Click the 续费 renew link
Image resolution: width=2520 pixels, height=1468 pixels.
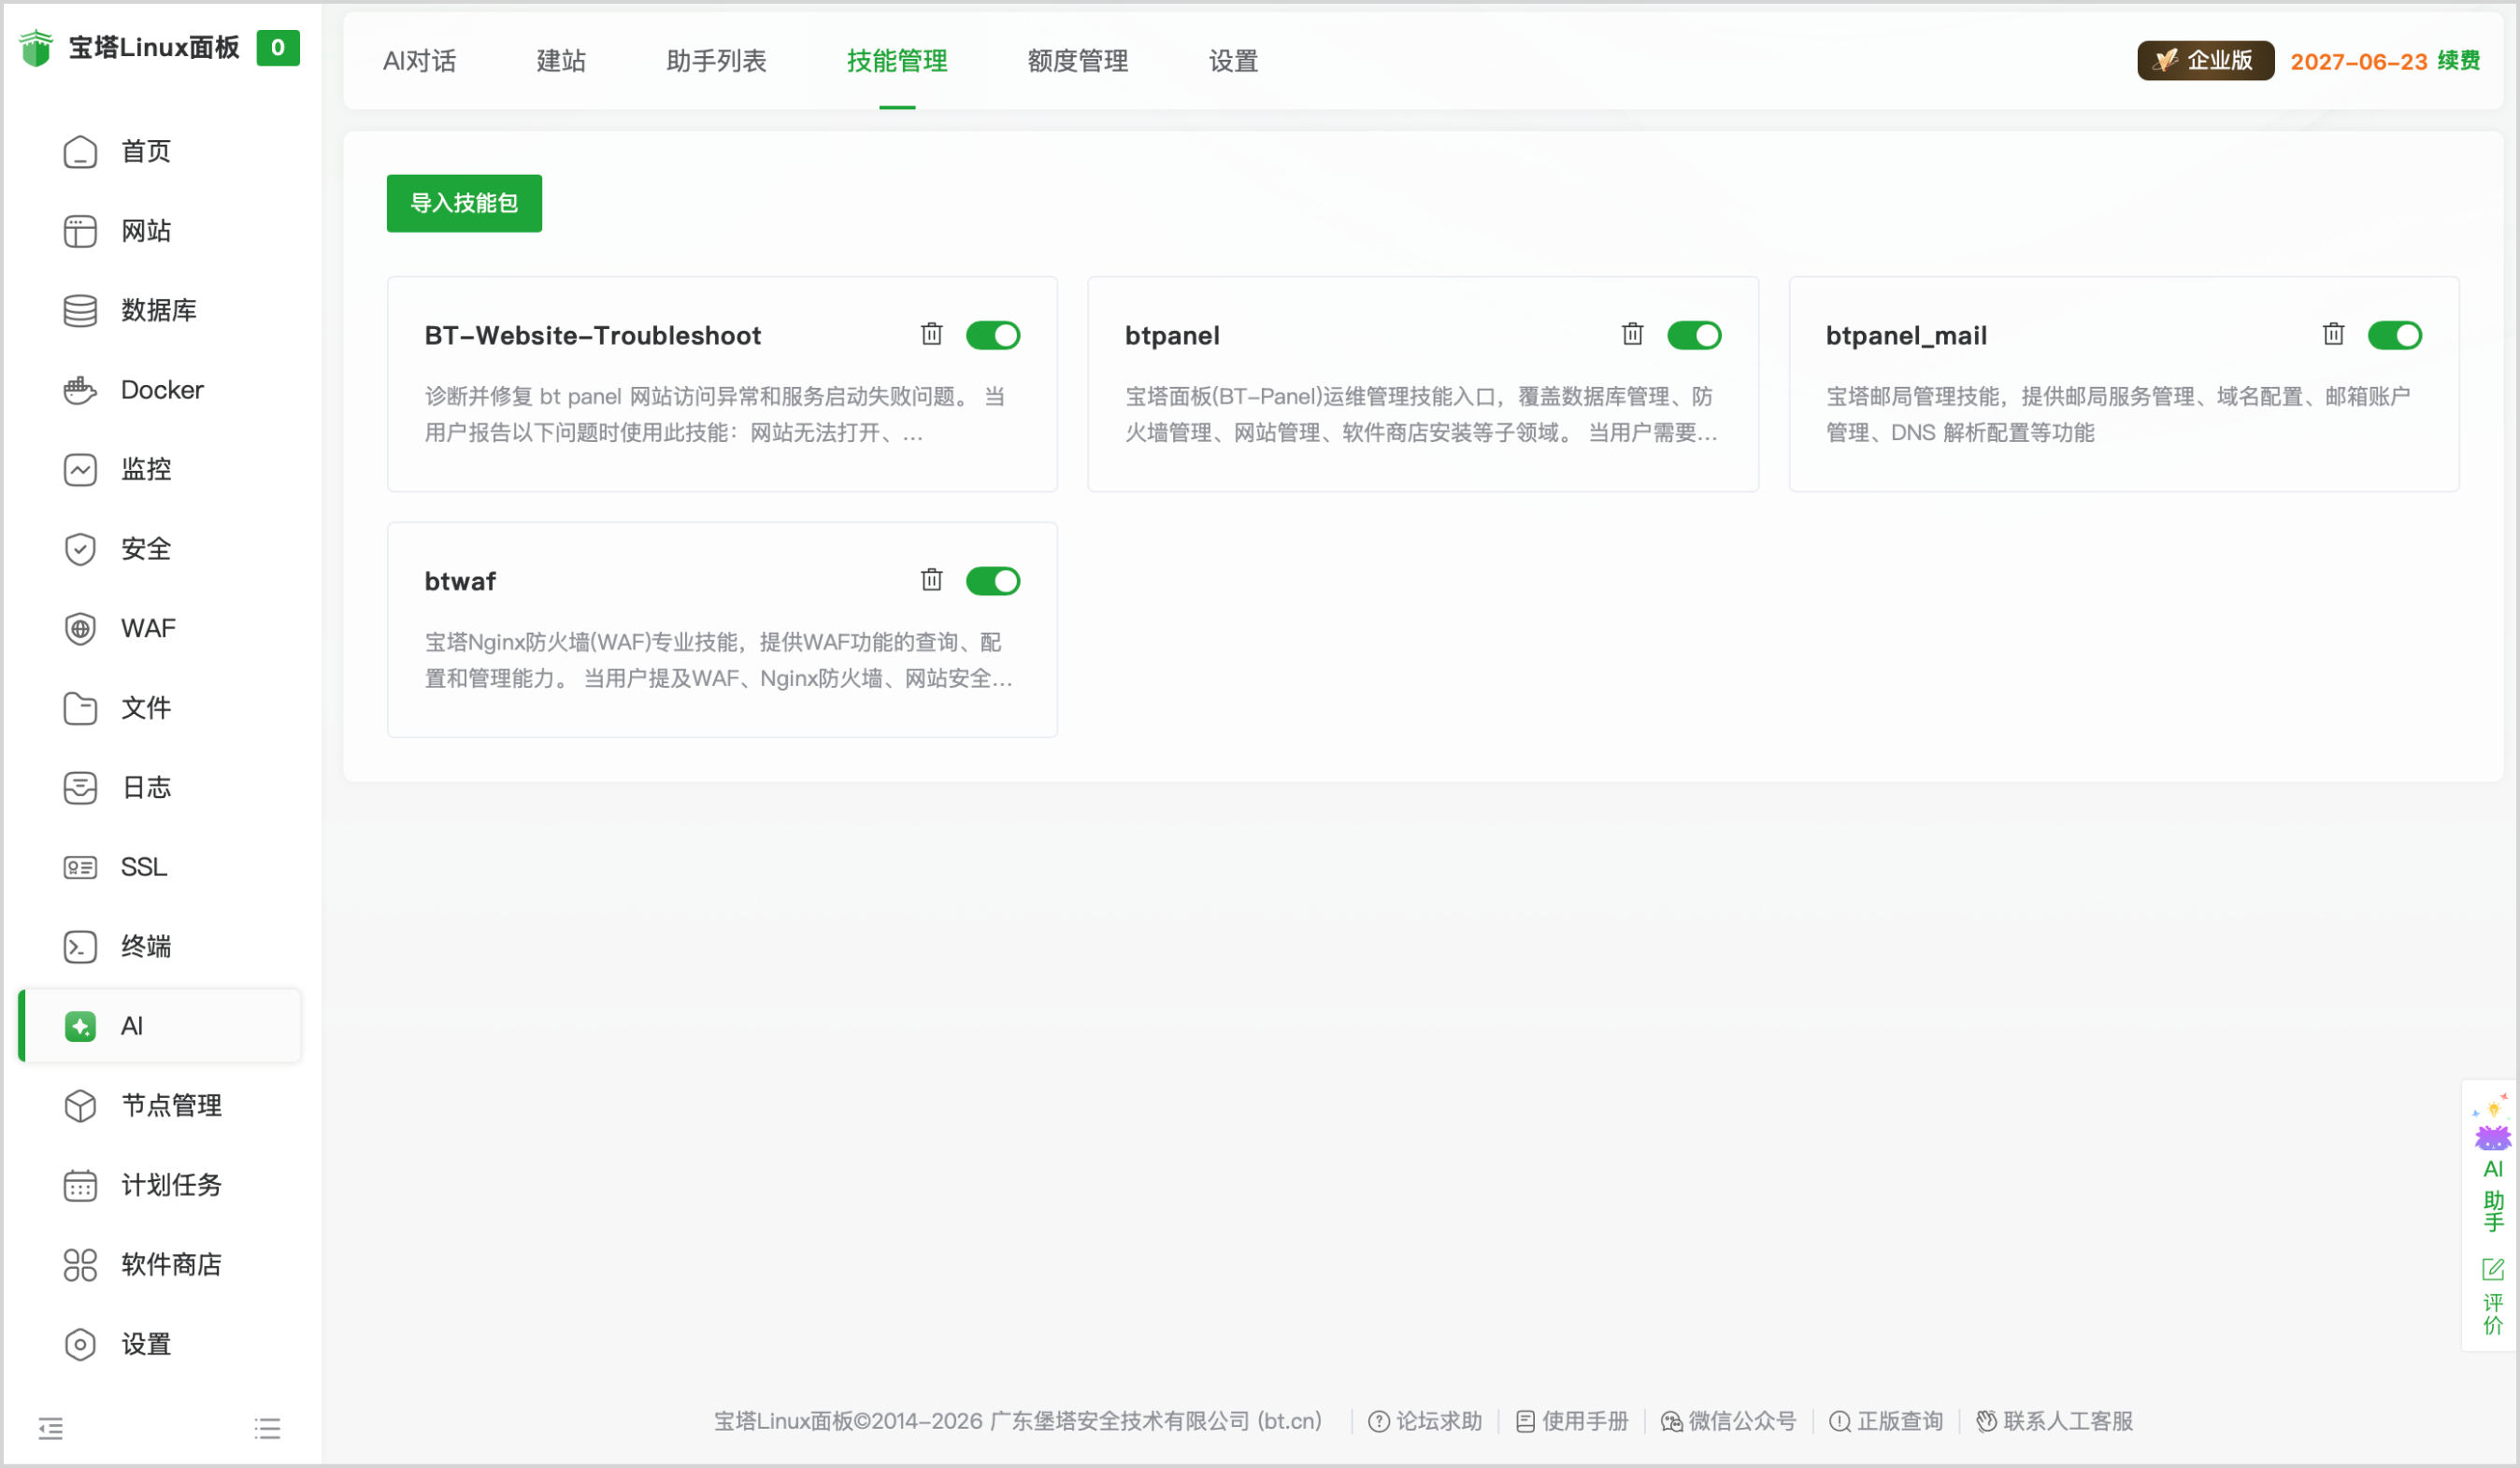click(x=2459, y=61)
